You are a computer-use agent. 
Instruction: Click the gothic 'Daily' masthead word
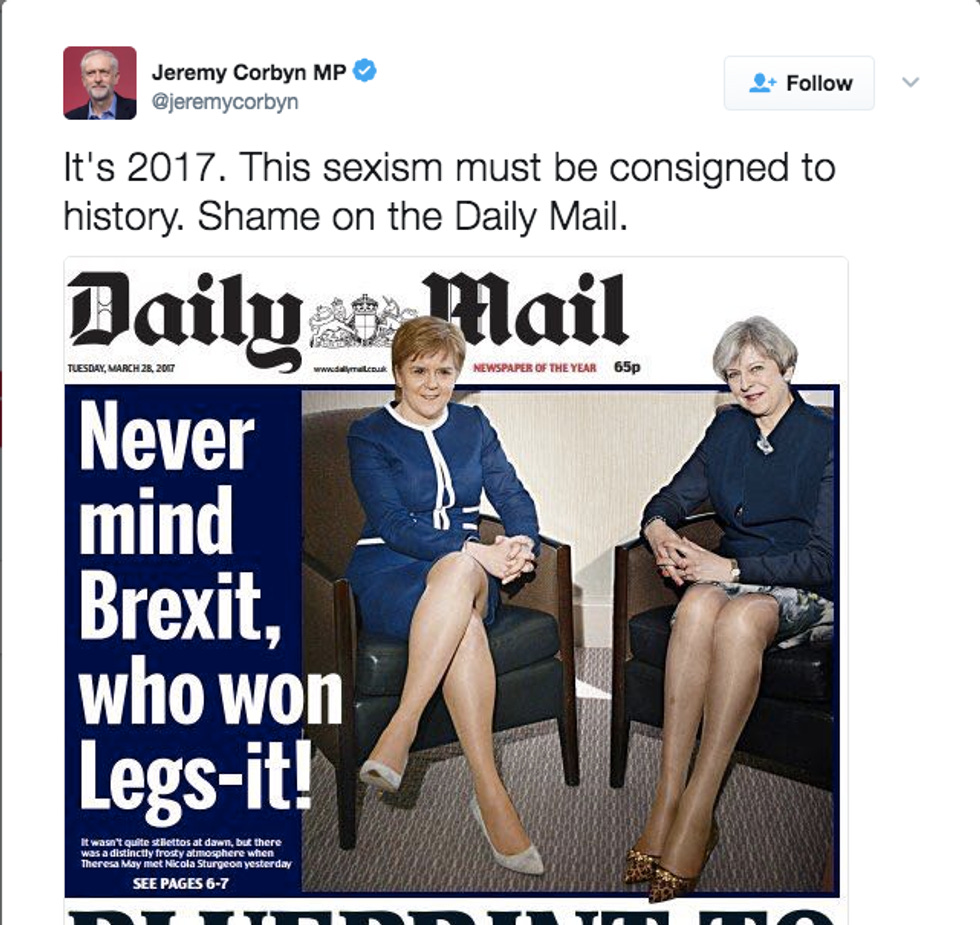coord(186,318)
